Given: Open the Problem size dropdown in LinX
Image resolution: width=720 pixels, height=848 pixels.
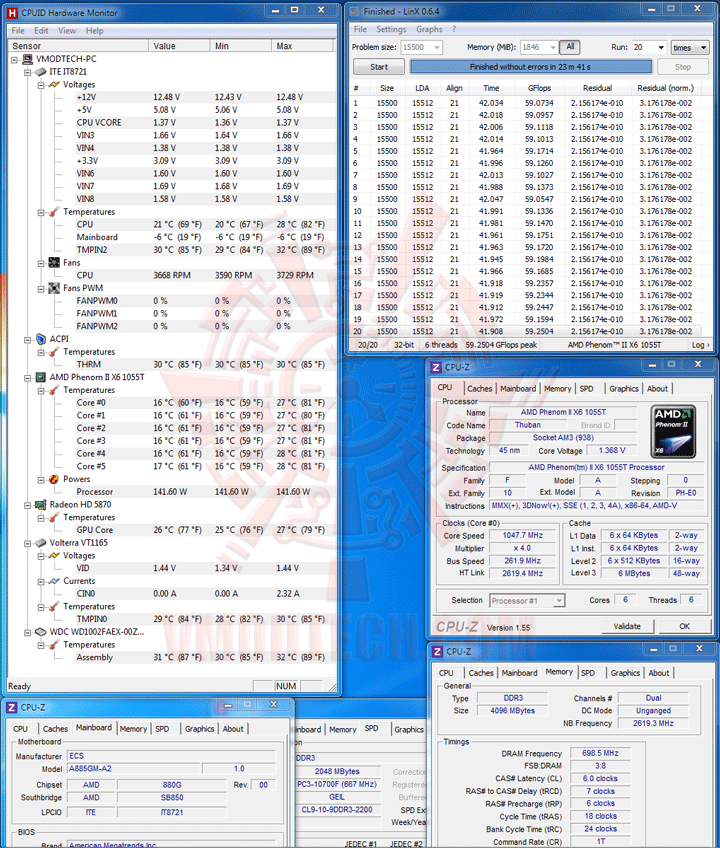Looking at the screenshot, I should [x=437, y=48].
